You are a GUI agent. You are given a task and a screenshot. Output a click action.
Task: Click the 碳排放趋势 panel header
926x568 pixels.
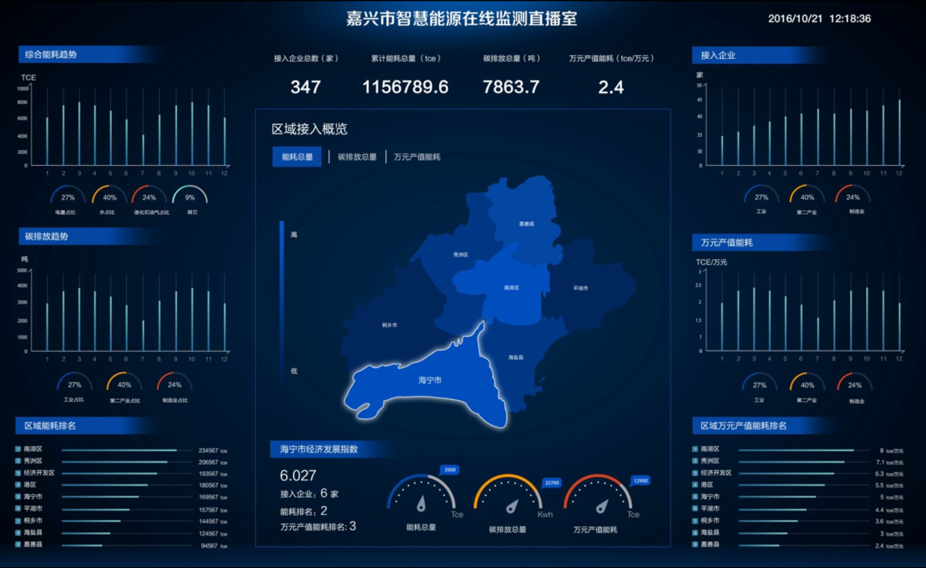[89, 236]
